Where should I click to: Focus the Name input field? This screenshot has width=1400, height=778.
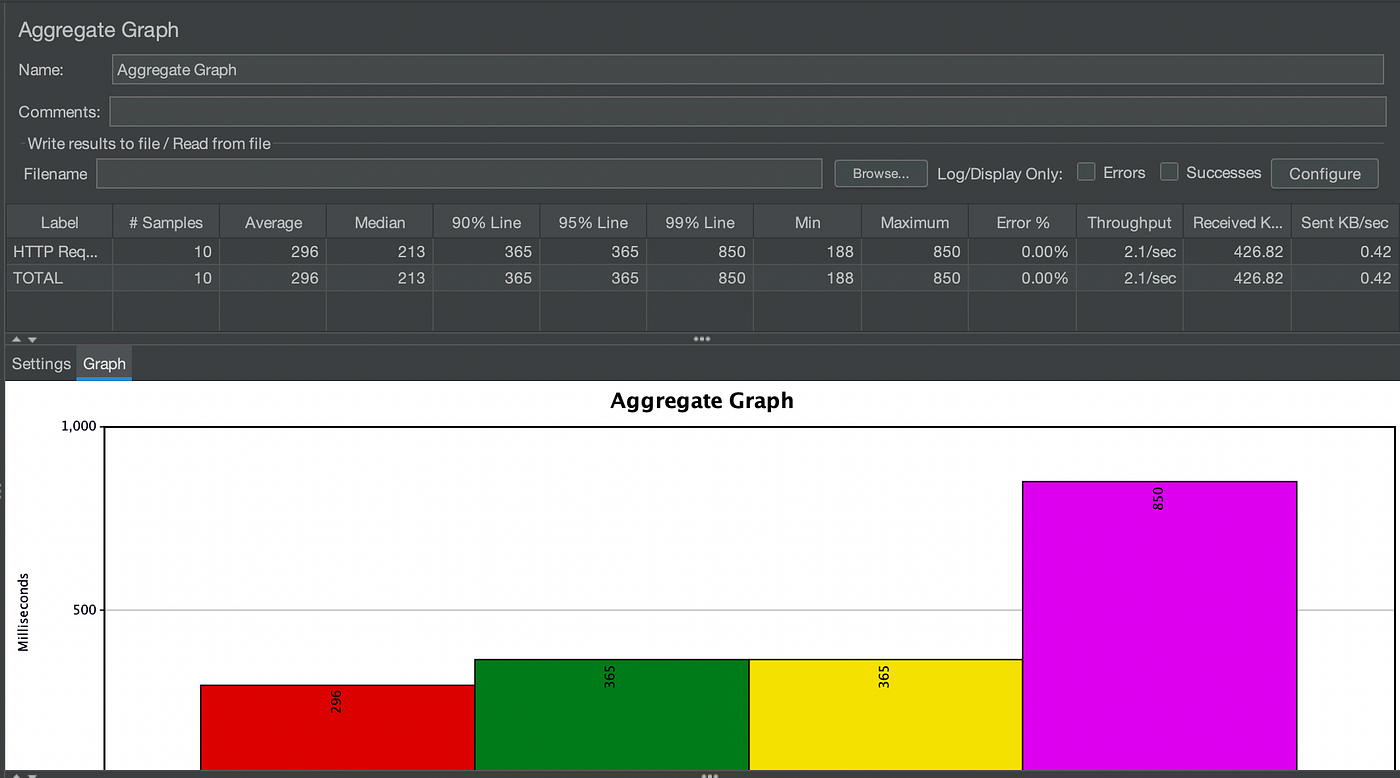pos(748,69)
